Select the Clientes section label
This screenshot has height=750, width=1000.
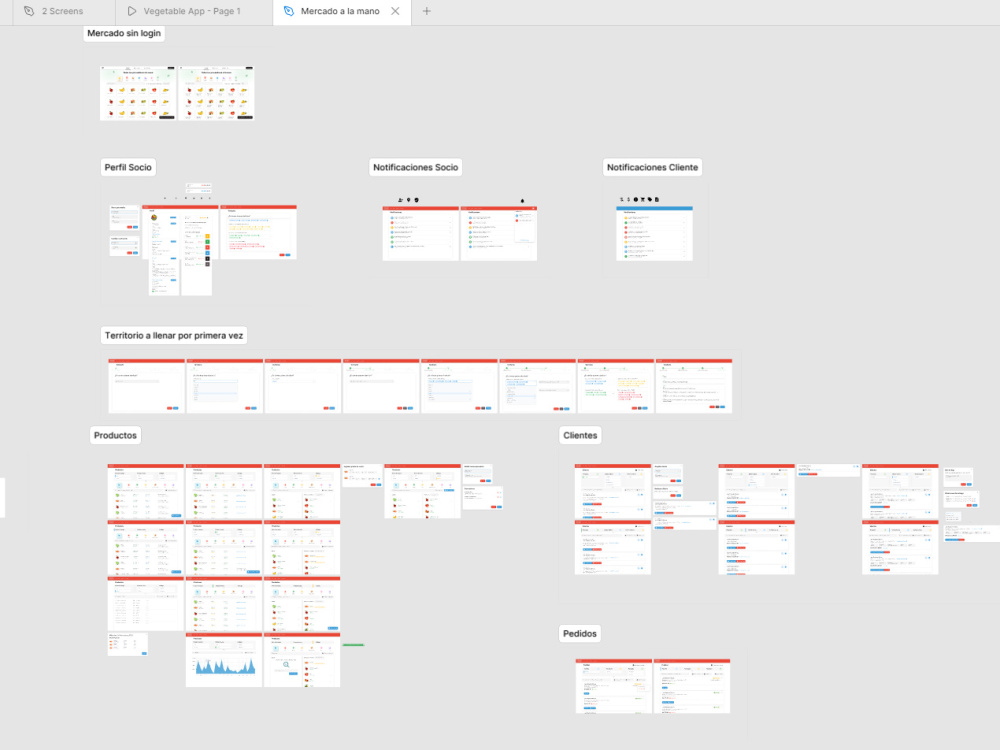point(580,436)
